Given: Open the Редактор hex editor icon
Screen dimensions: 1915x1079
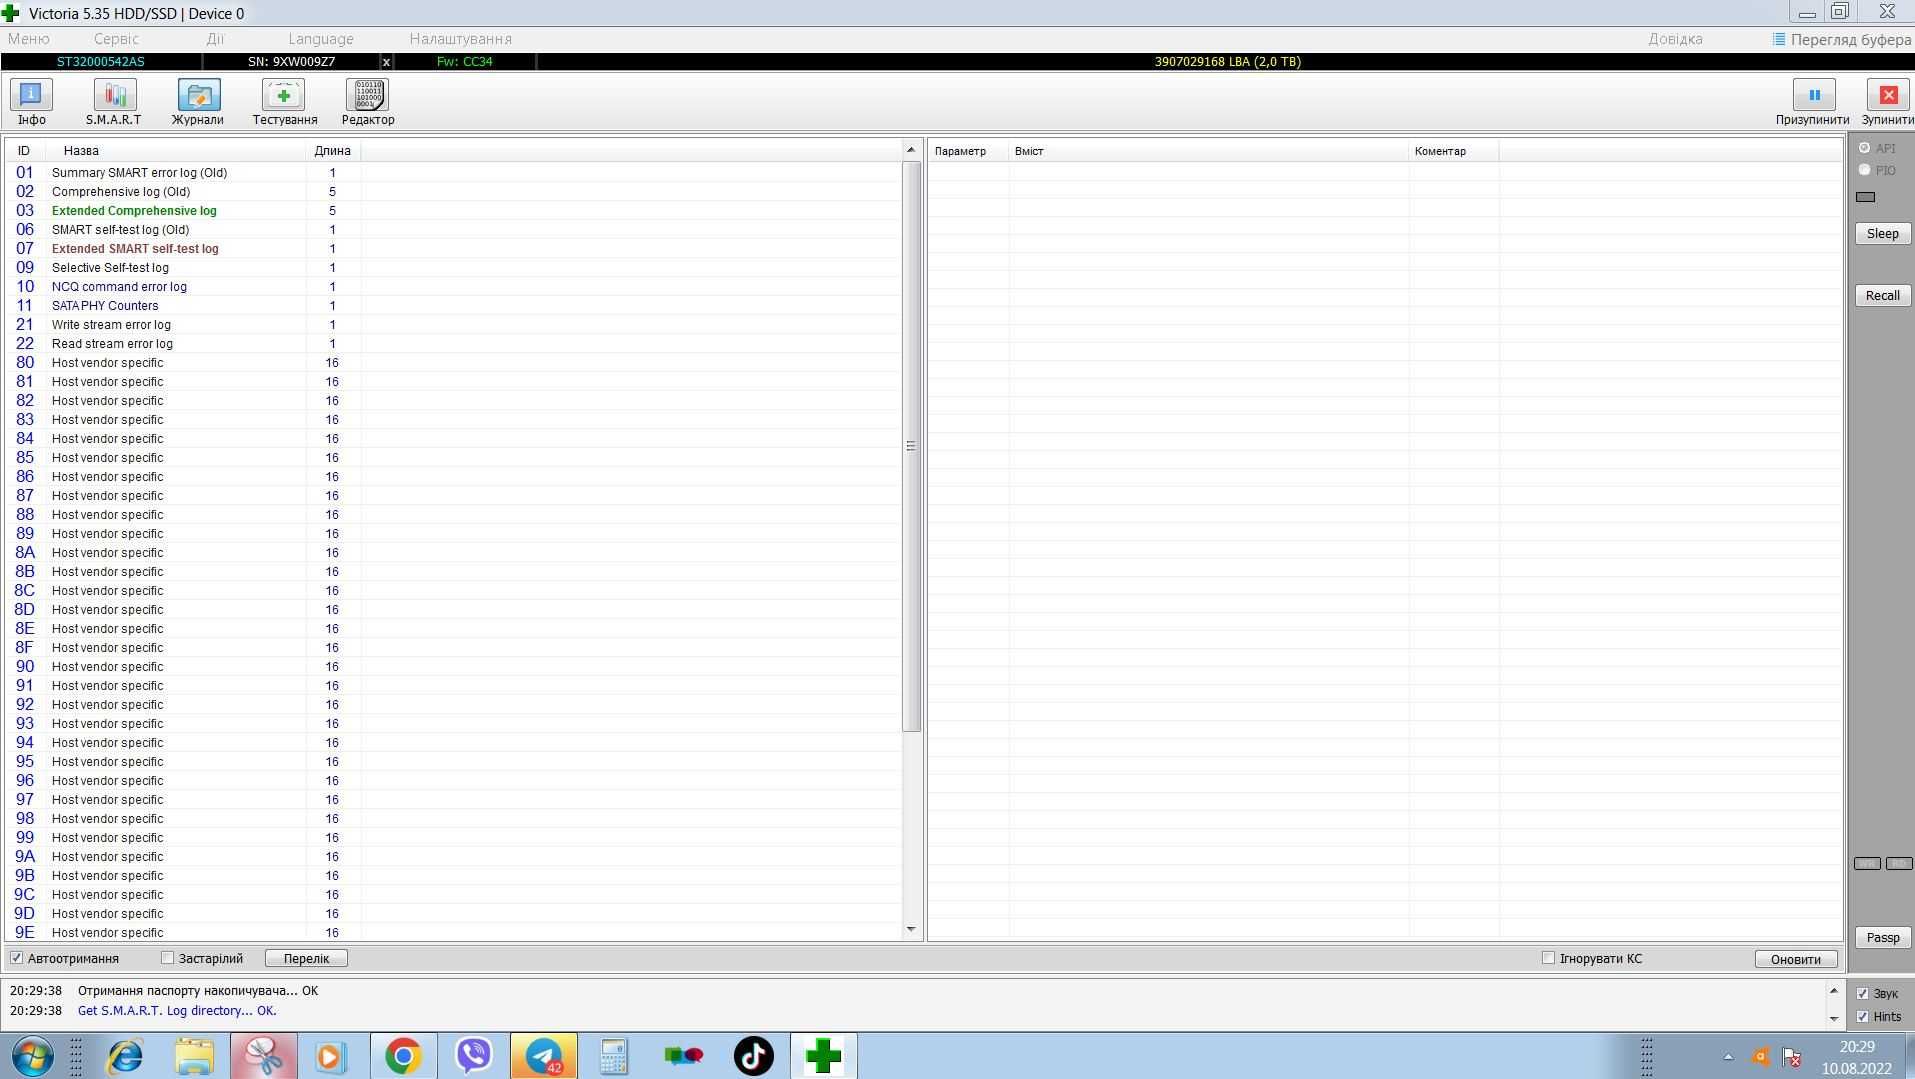Looking at the screenshot, I should pos(368,102).
